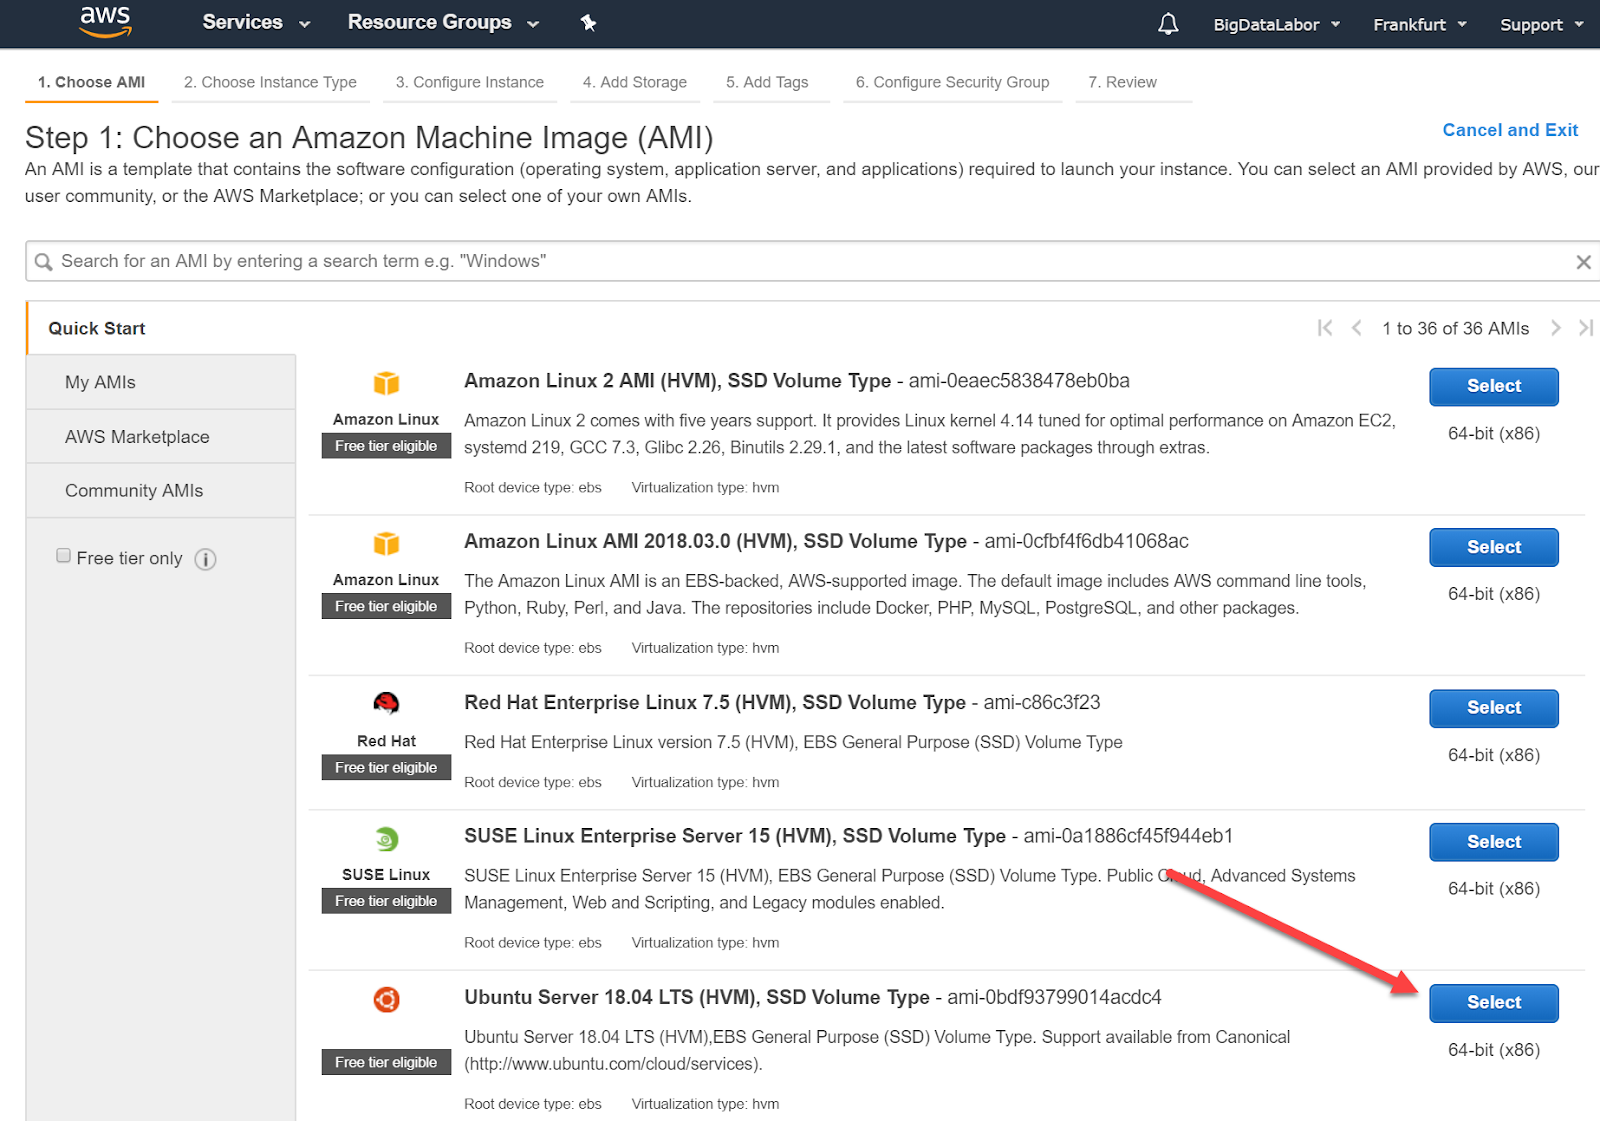Select Amazon Linux 2 AMI
Screen dimensions: 1600x1121
(x=1494, y=386)
